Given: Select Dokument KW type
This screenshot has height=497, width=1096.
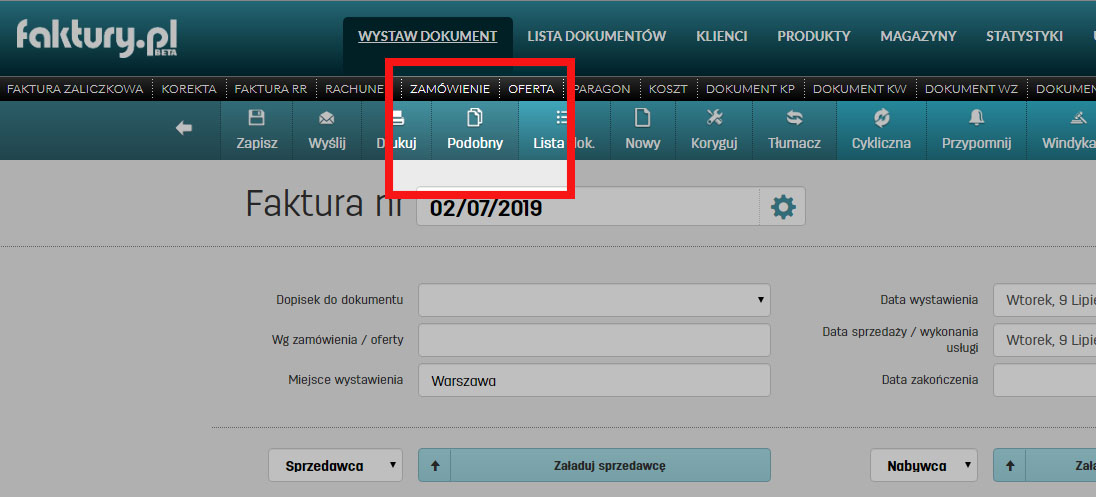Looking at the screenshot, I should pos(859,89).
